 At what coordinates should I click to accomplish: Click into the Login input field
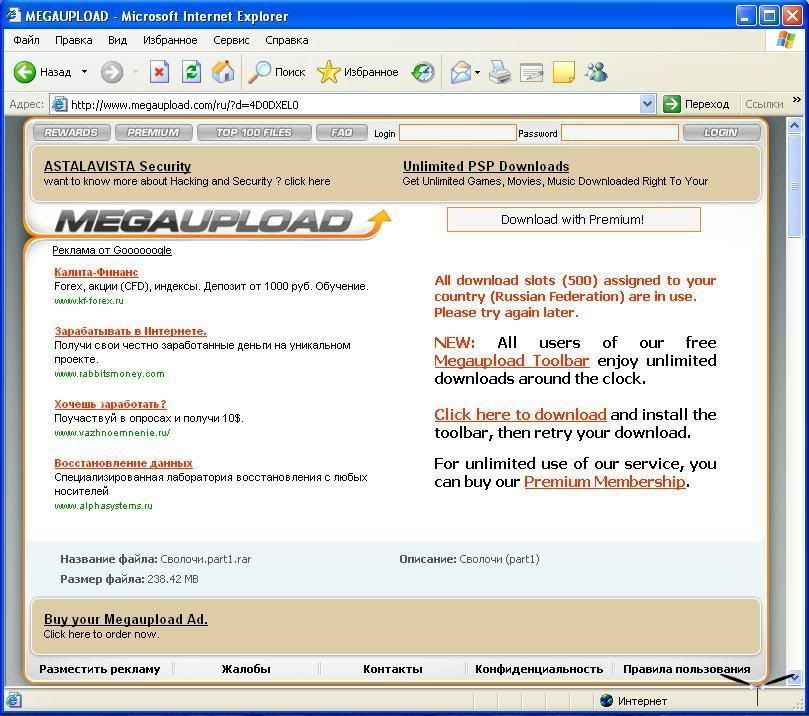click(457, 133)
